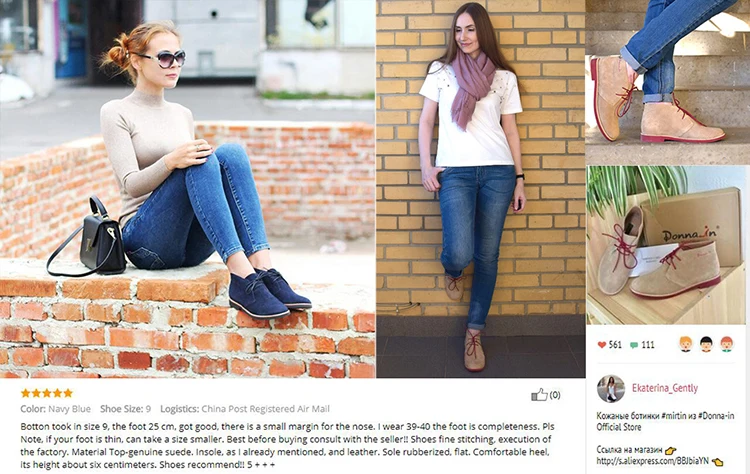Click the five-star review rating
The image size is (750, 474).
point(46,393)
